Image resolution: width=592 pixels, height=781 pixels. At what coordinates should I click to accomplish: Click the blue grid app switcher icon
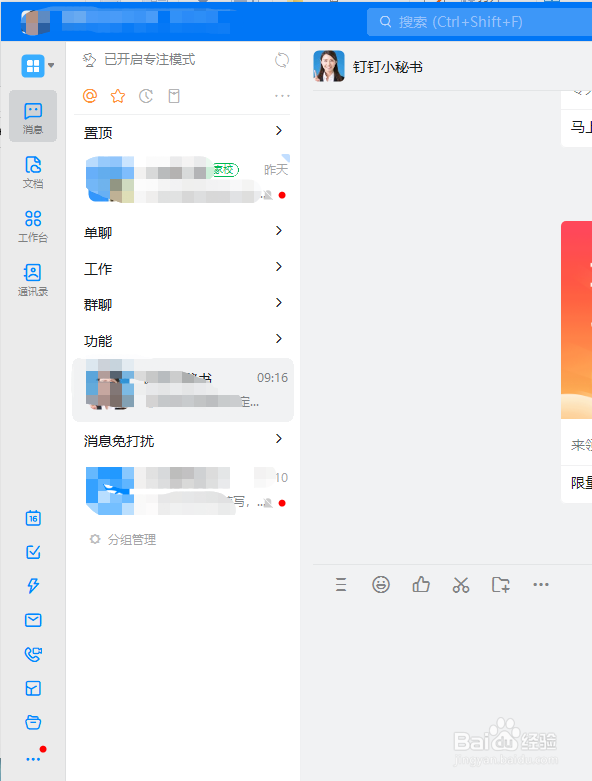(x=33, y=66)
